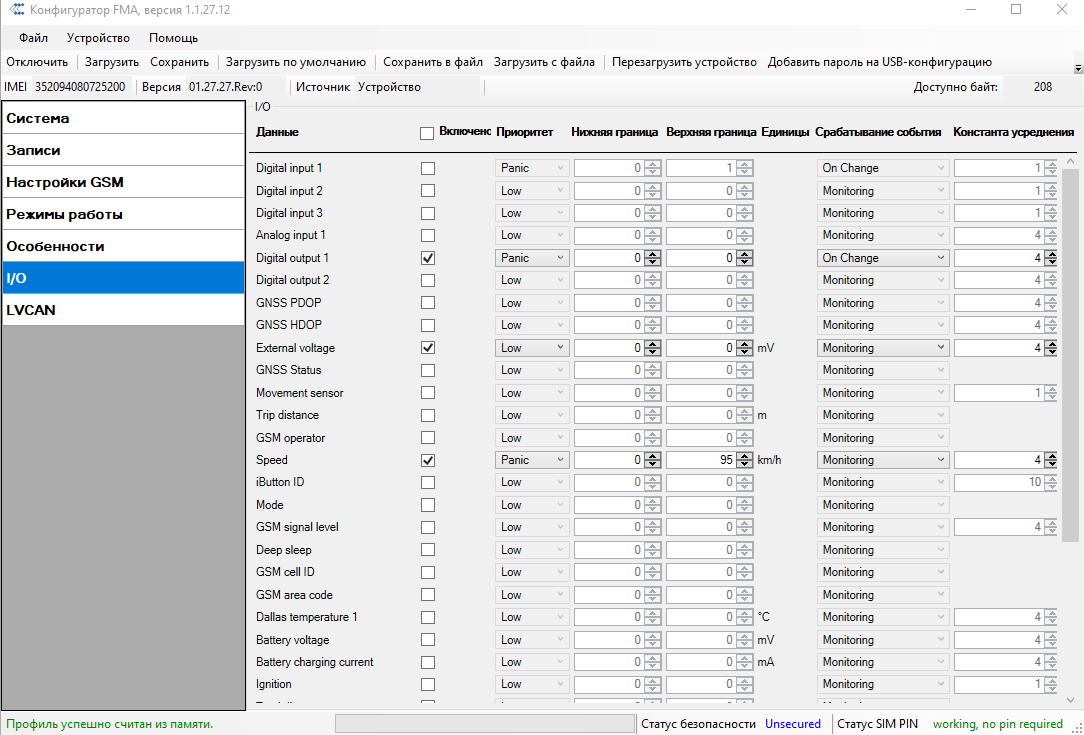Click the toolbar overflow arrow icon
The width and height of the screenshot is (1084, 735).
(1078, 68)
